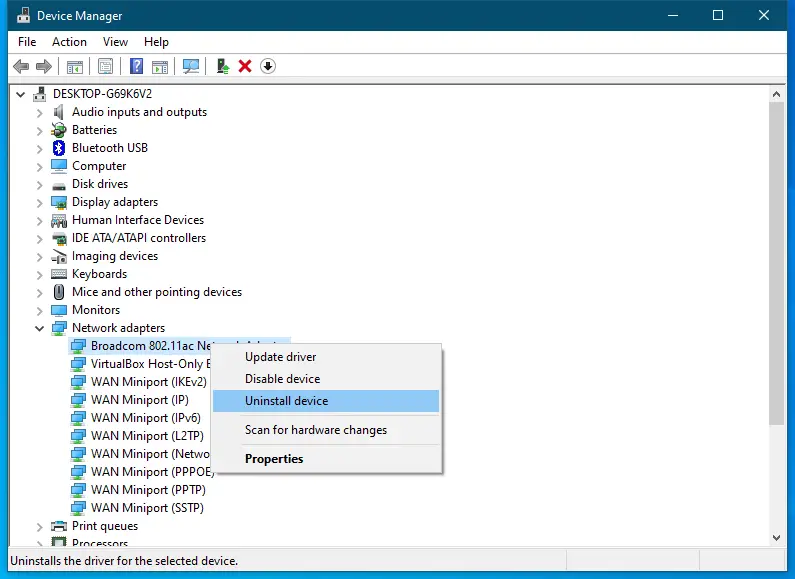The width and height of the screenshot is (795, 579).
Task: Click the Imaging devices label
Action: 115,256
